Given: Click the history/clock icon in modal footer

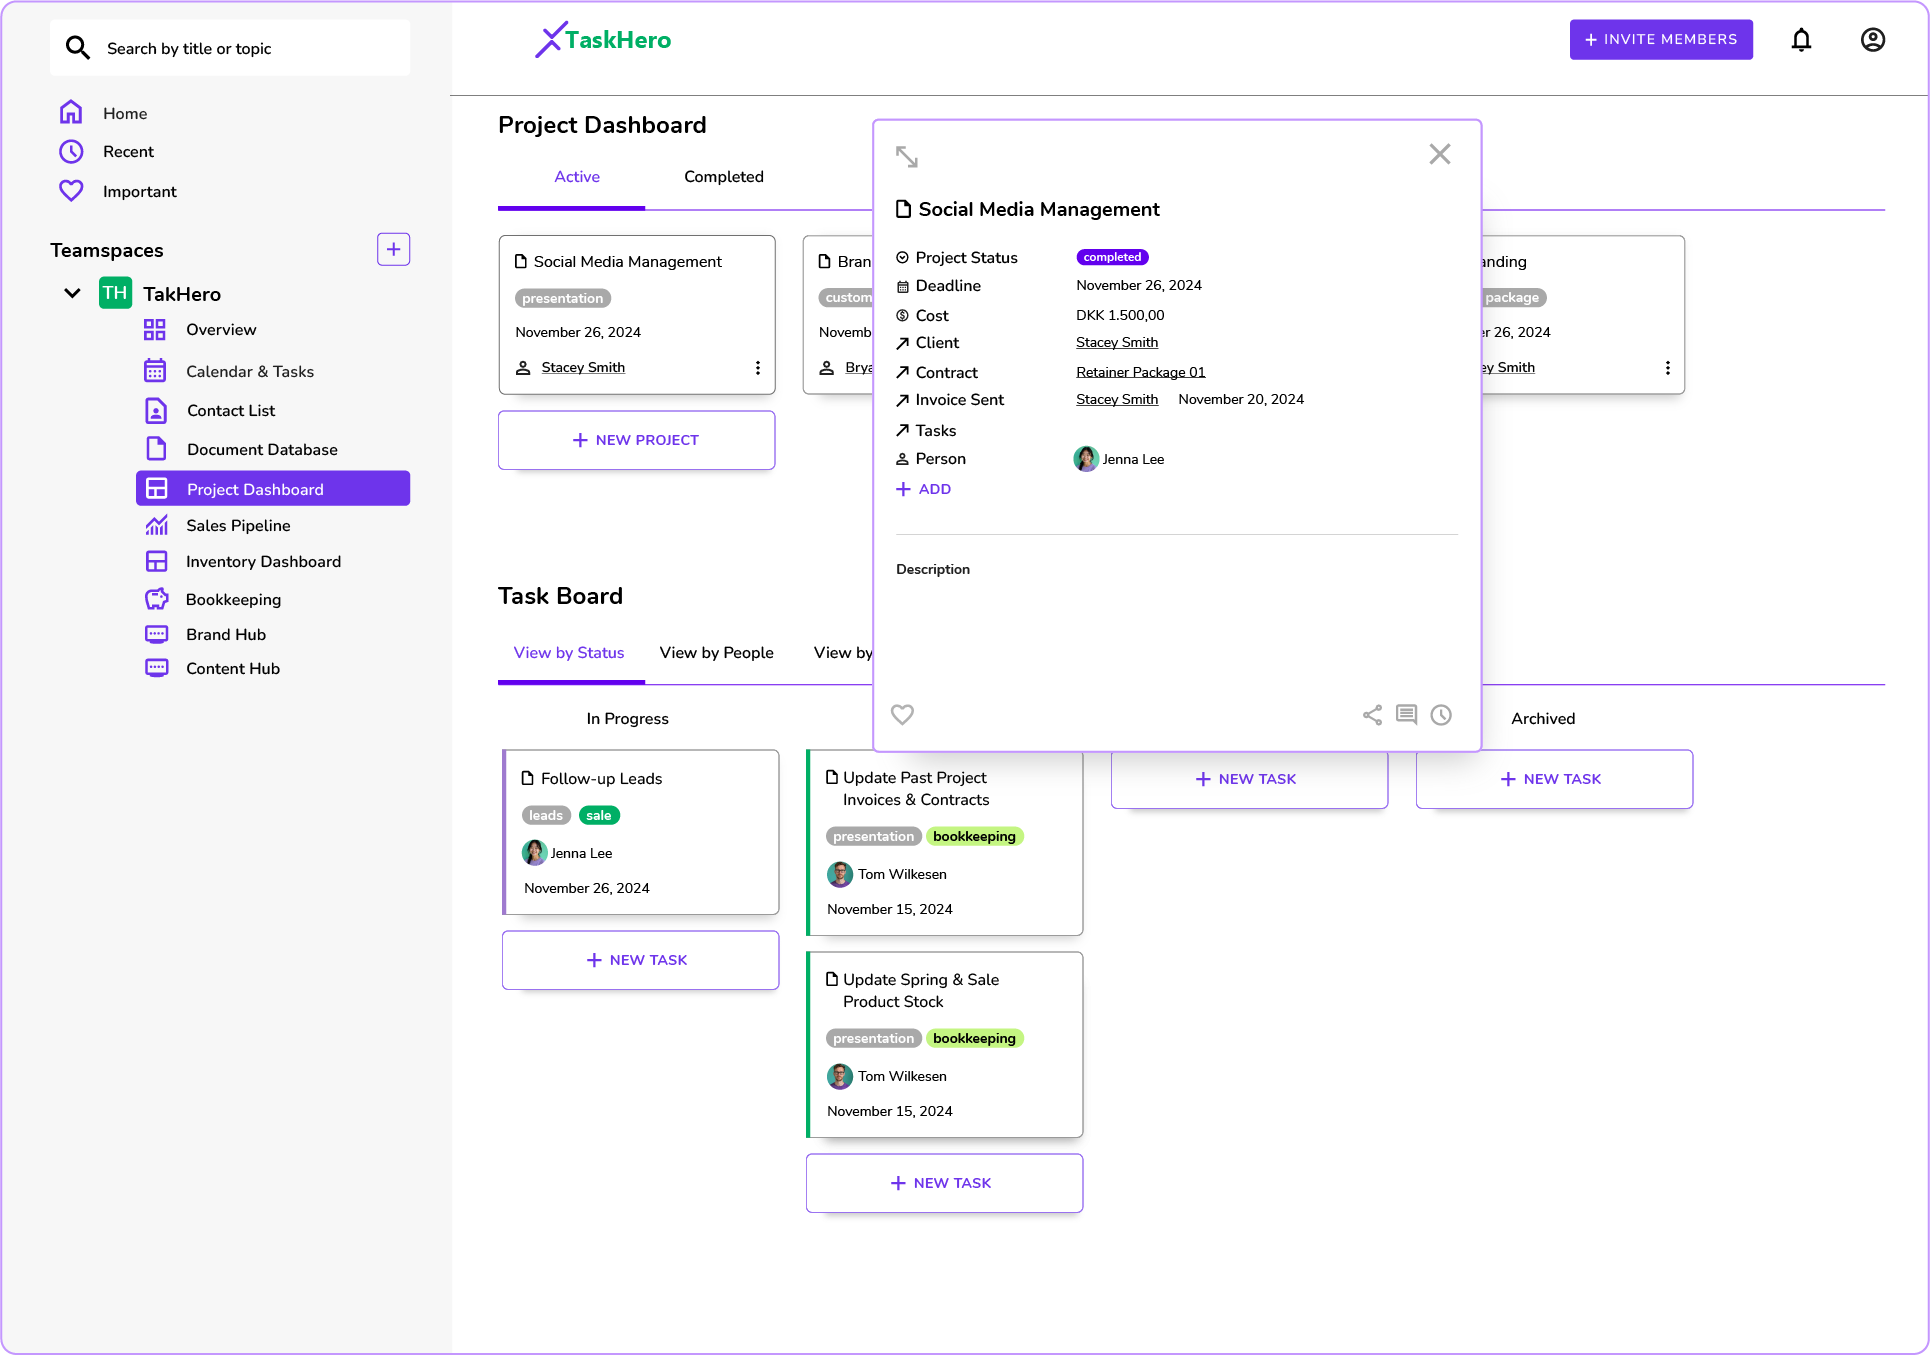Looking at the screenshot, I should (x=1442, y=714).
